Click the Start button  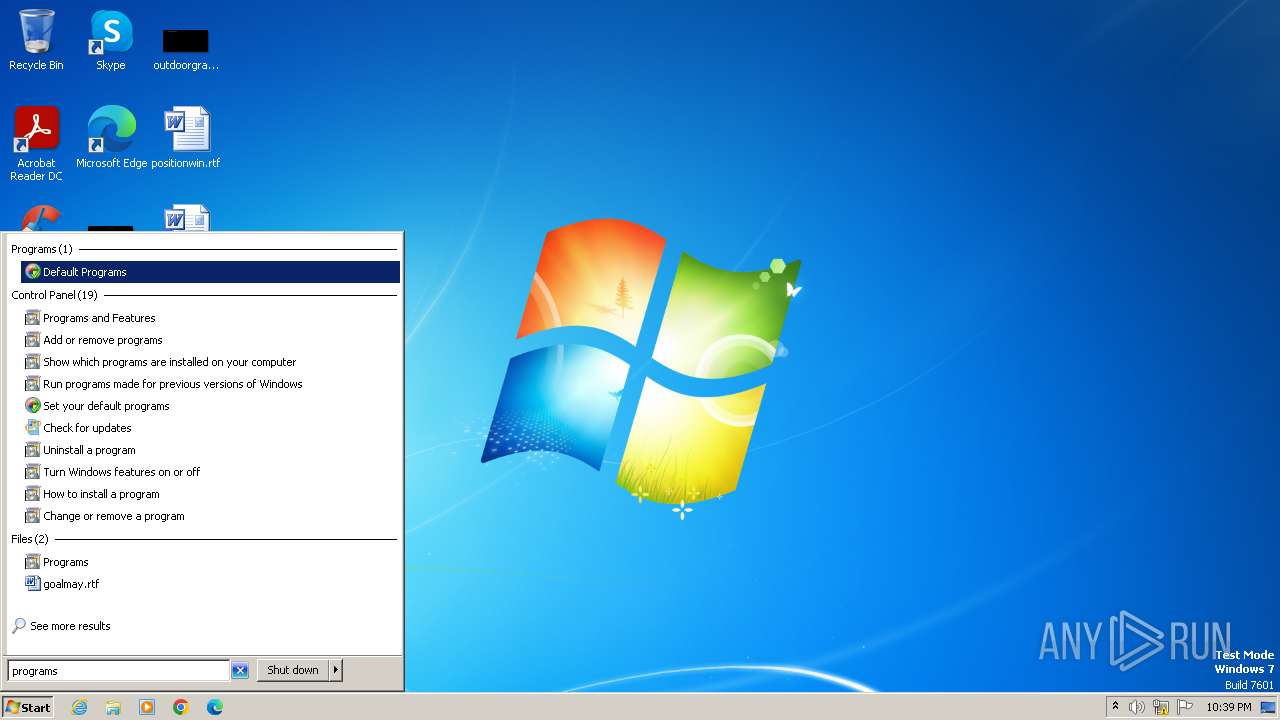pyautogui.click(x=27, y=707)
